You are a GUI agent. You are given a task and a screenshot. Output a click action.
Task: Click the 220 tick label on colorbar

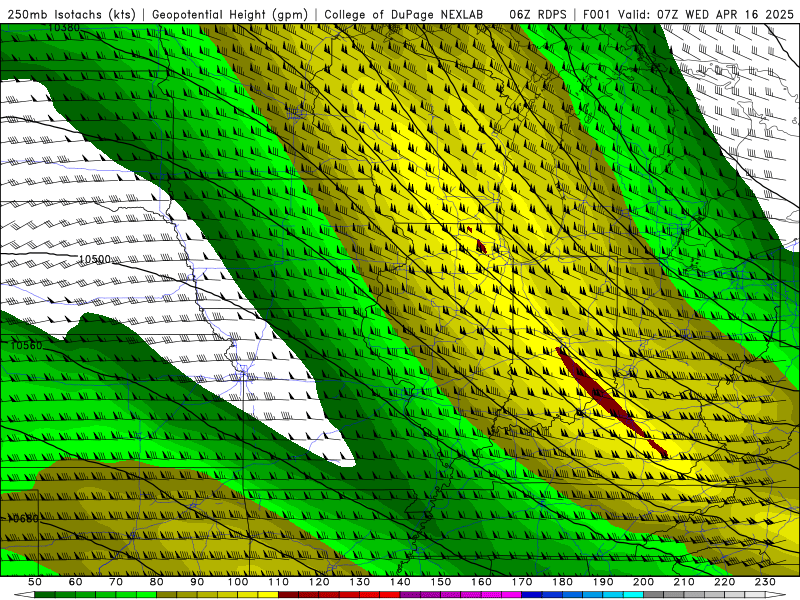coord(725,582)
